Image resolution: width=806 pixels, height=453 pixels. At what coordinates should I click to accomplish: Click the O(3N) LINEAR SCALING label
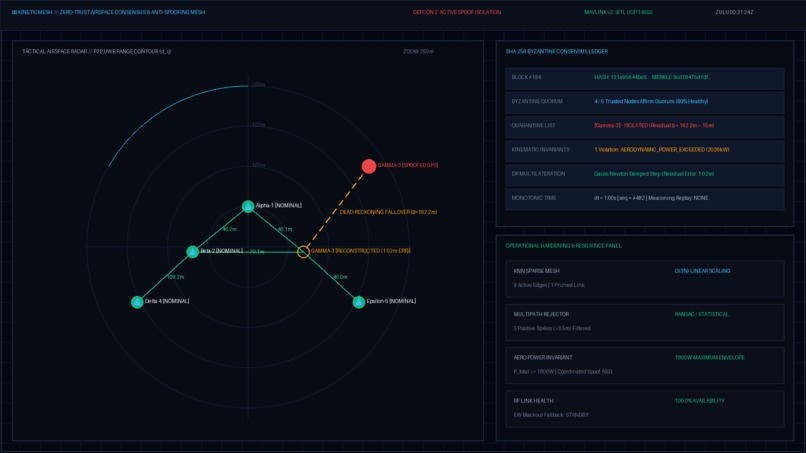702,271
